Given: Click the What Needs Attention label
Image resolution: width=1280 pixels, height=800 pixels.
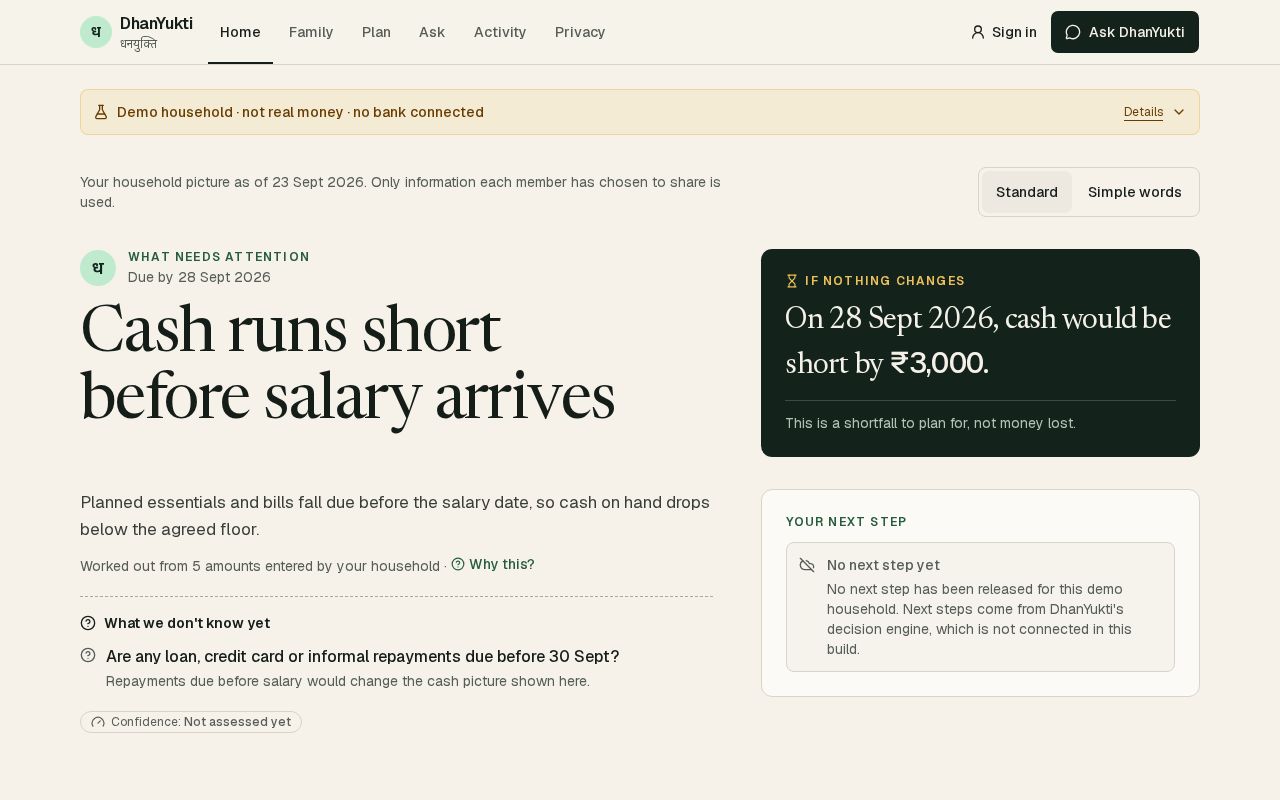Looking at the screenshot, I should click(x=219, y=257).
